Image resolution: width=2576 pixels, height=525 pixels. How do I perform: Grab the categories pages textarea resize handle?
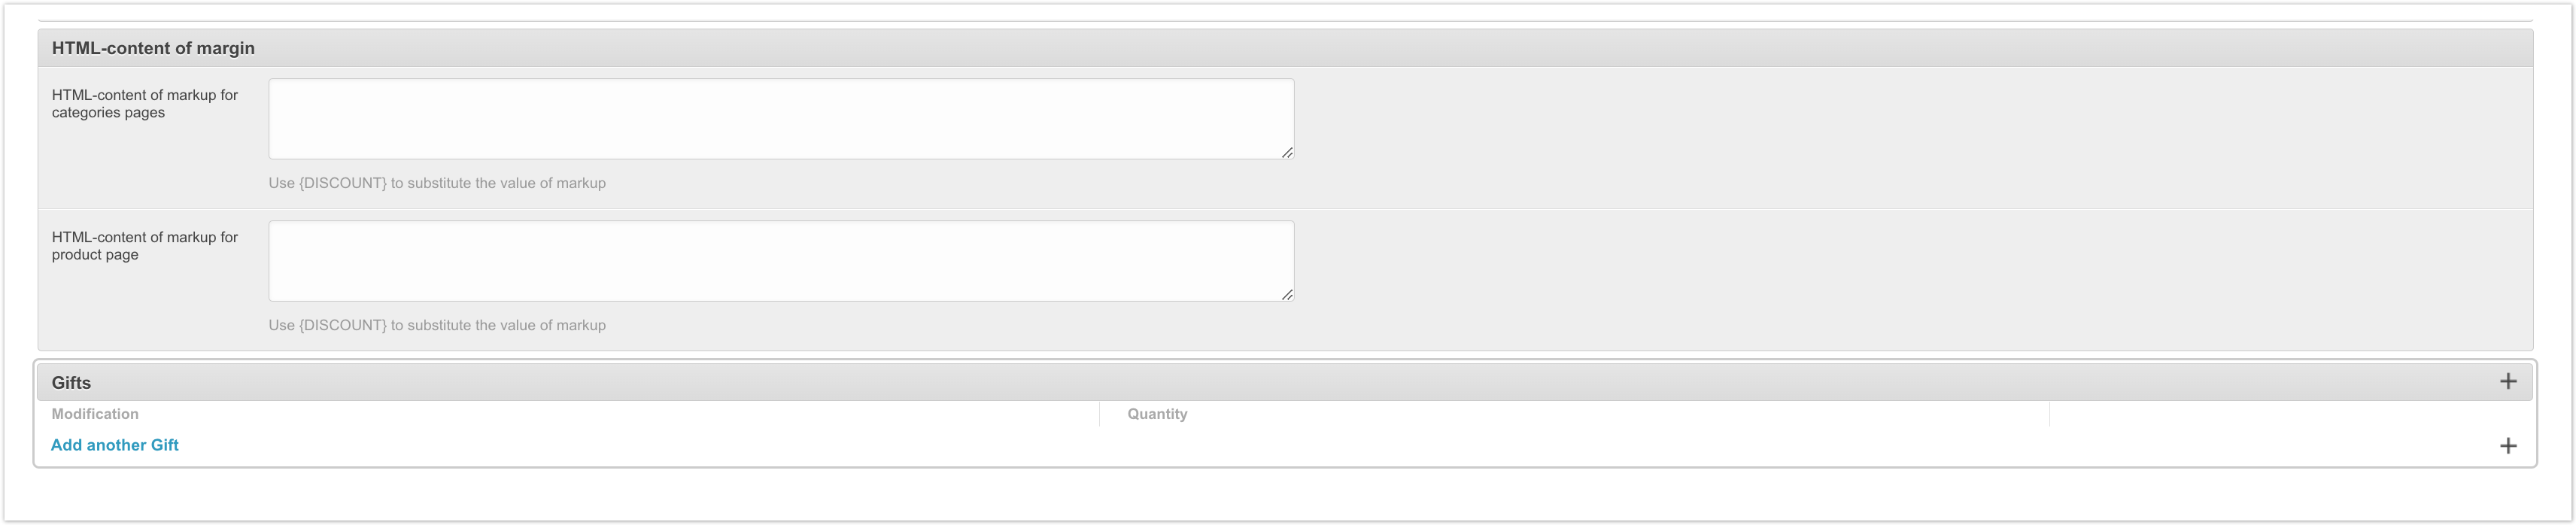point(1287,152)
